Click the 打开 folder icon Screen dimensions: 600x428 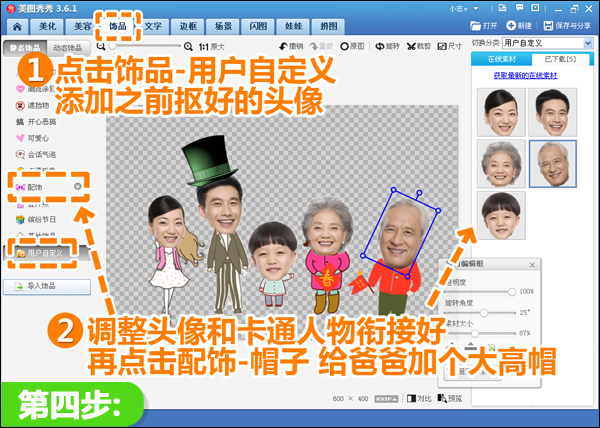483,26
